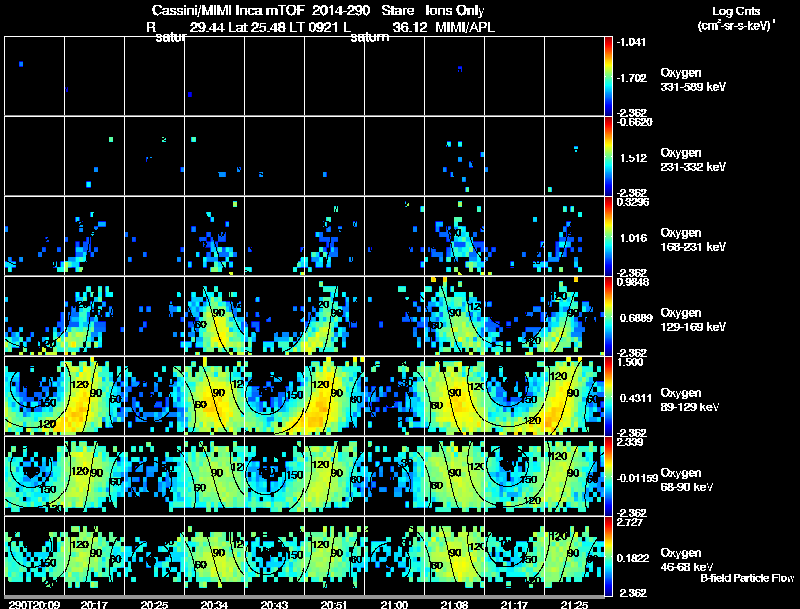Click the 21:17 time axis label
The image size is (800, 609).
point(514,604)
